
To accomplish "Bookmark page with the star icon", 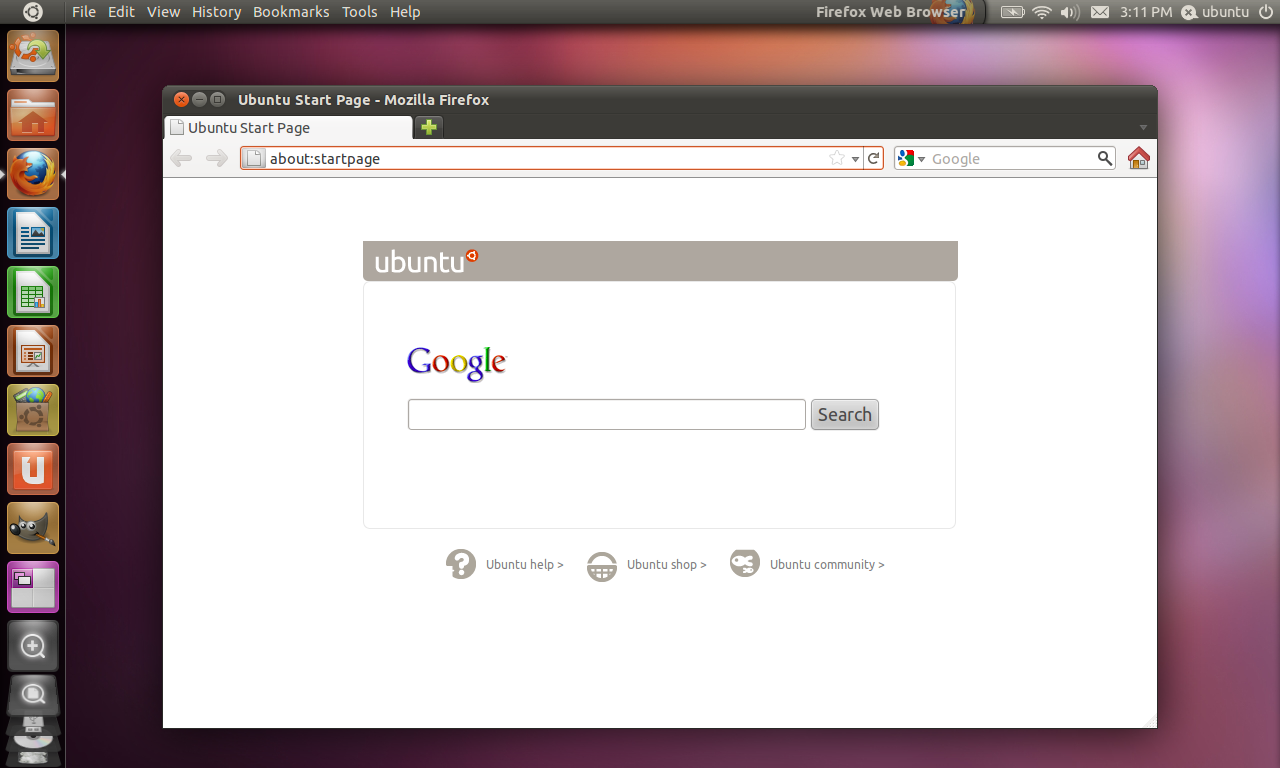I will [837, 158].
